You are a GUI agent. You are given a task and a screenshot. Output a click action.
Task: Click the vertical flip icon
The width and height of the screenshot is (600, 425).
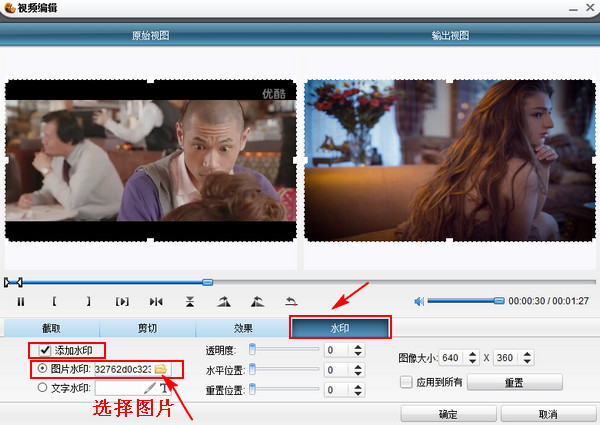point(190,302)
